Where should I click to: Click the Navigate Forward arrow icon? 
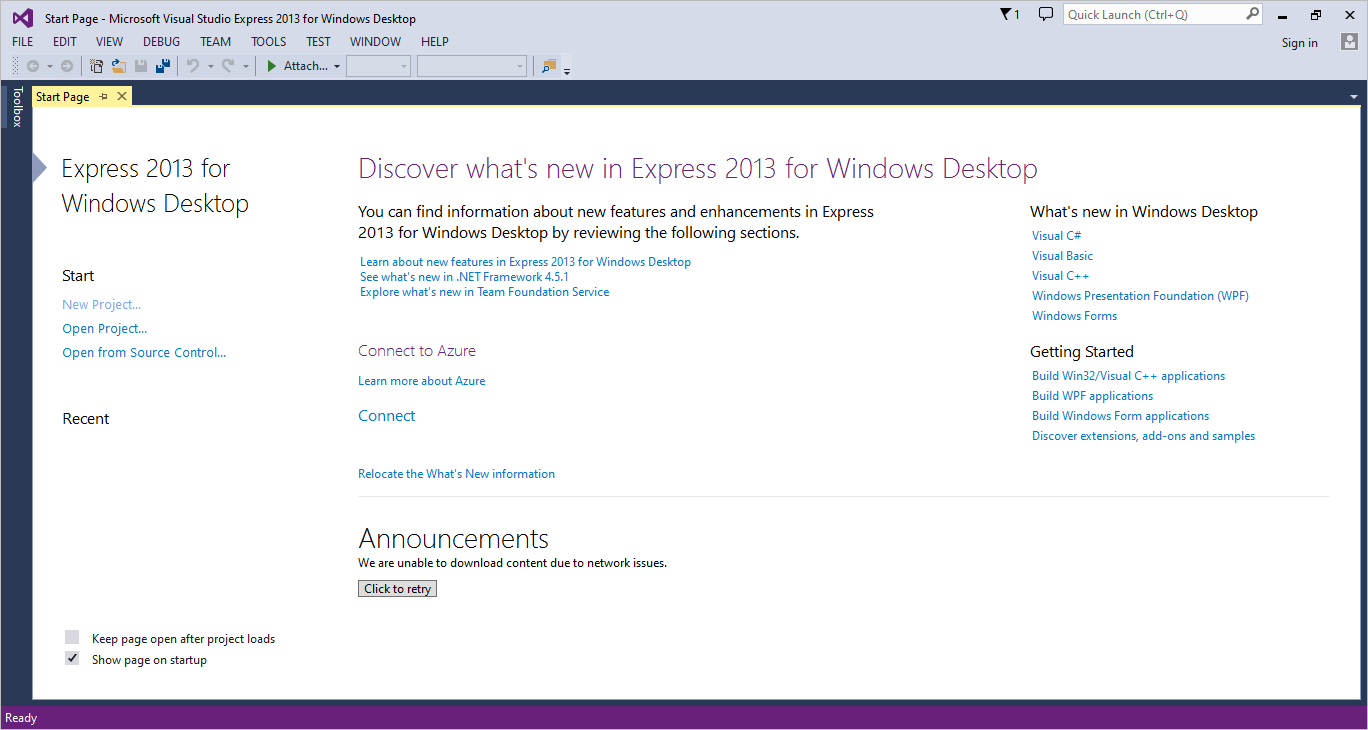pyautogui.click(x=67, y=66)
